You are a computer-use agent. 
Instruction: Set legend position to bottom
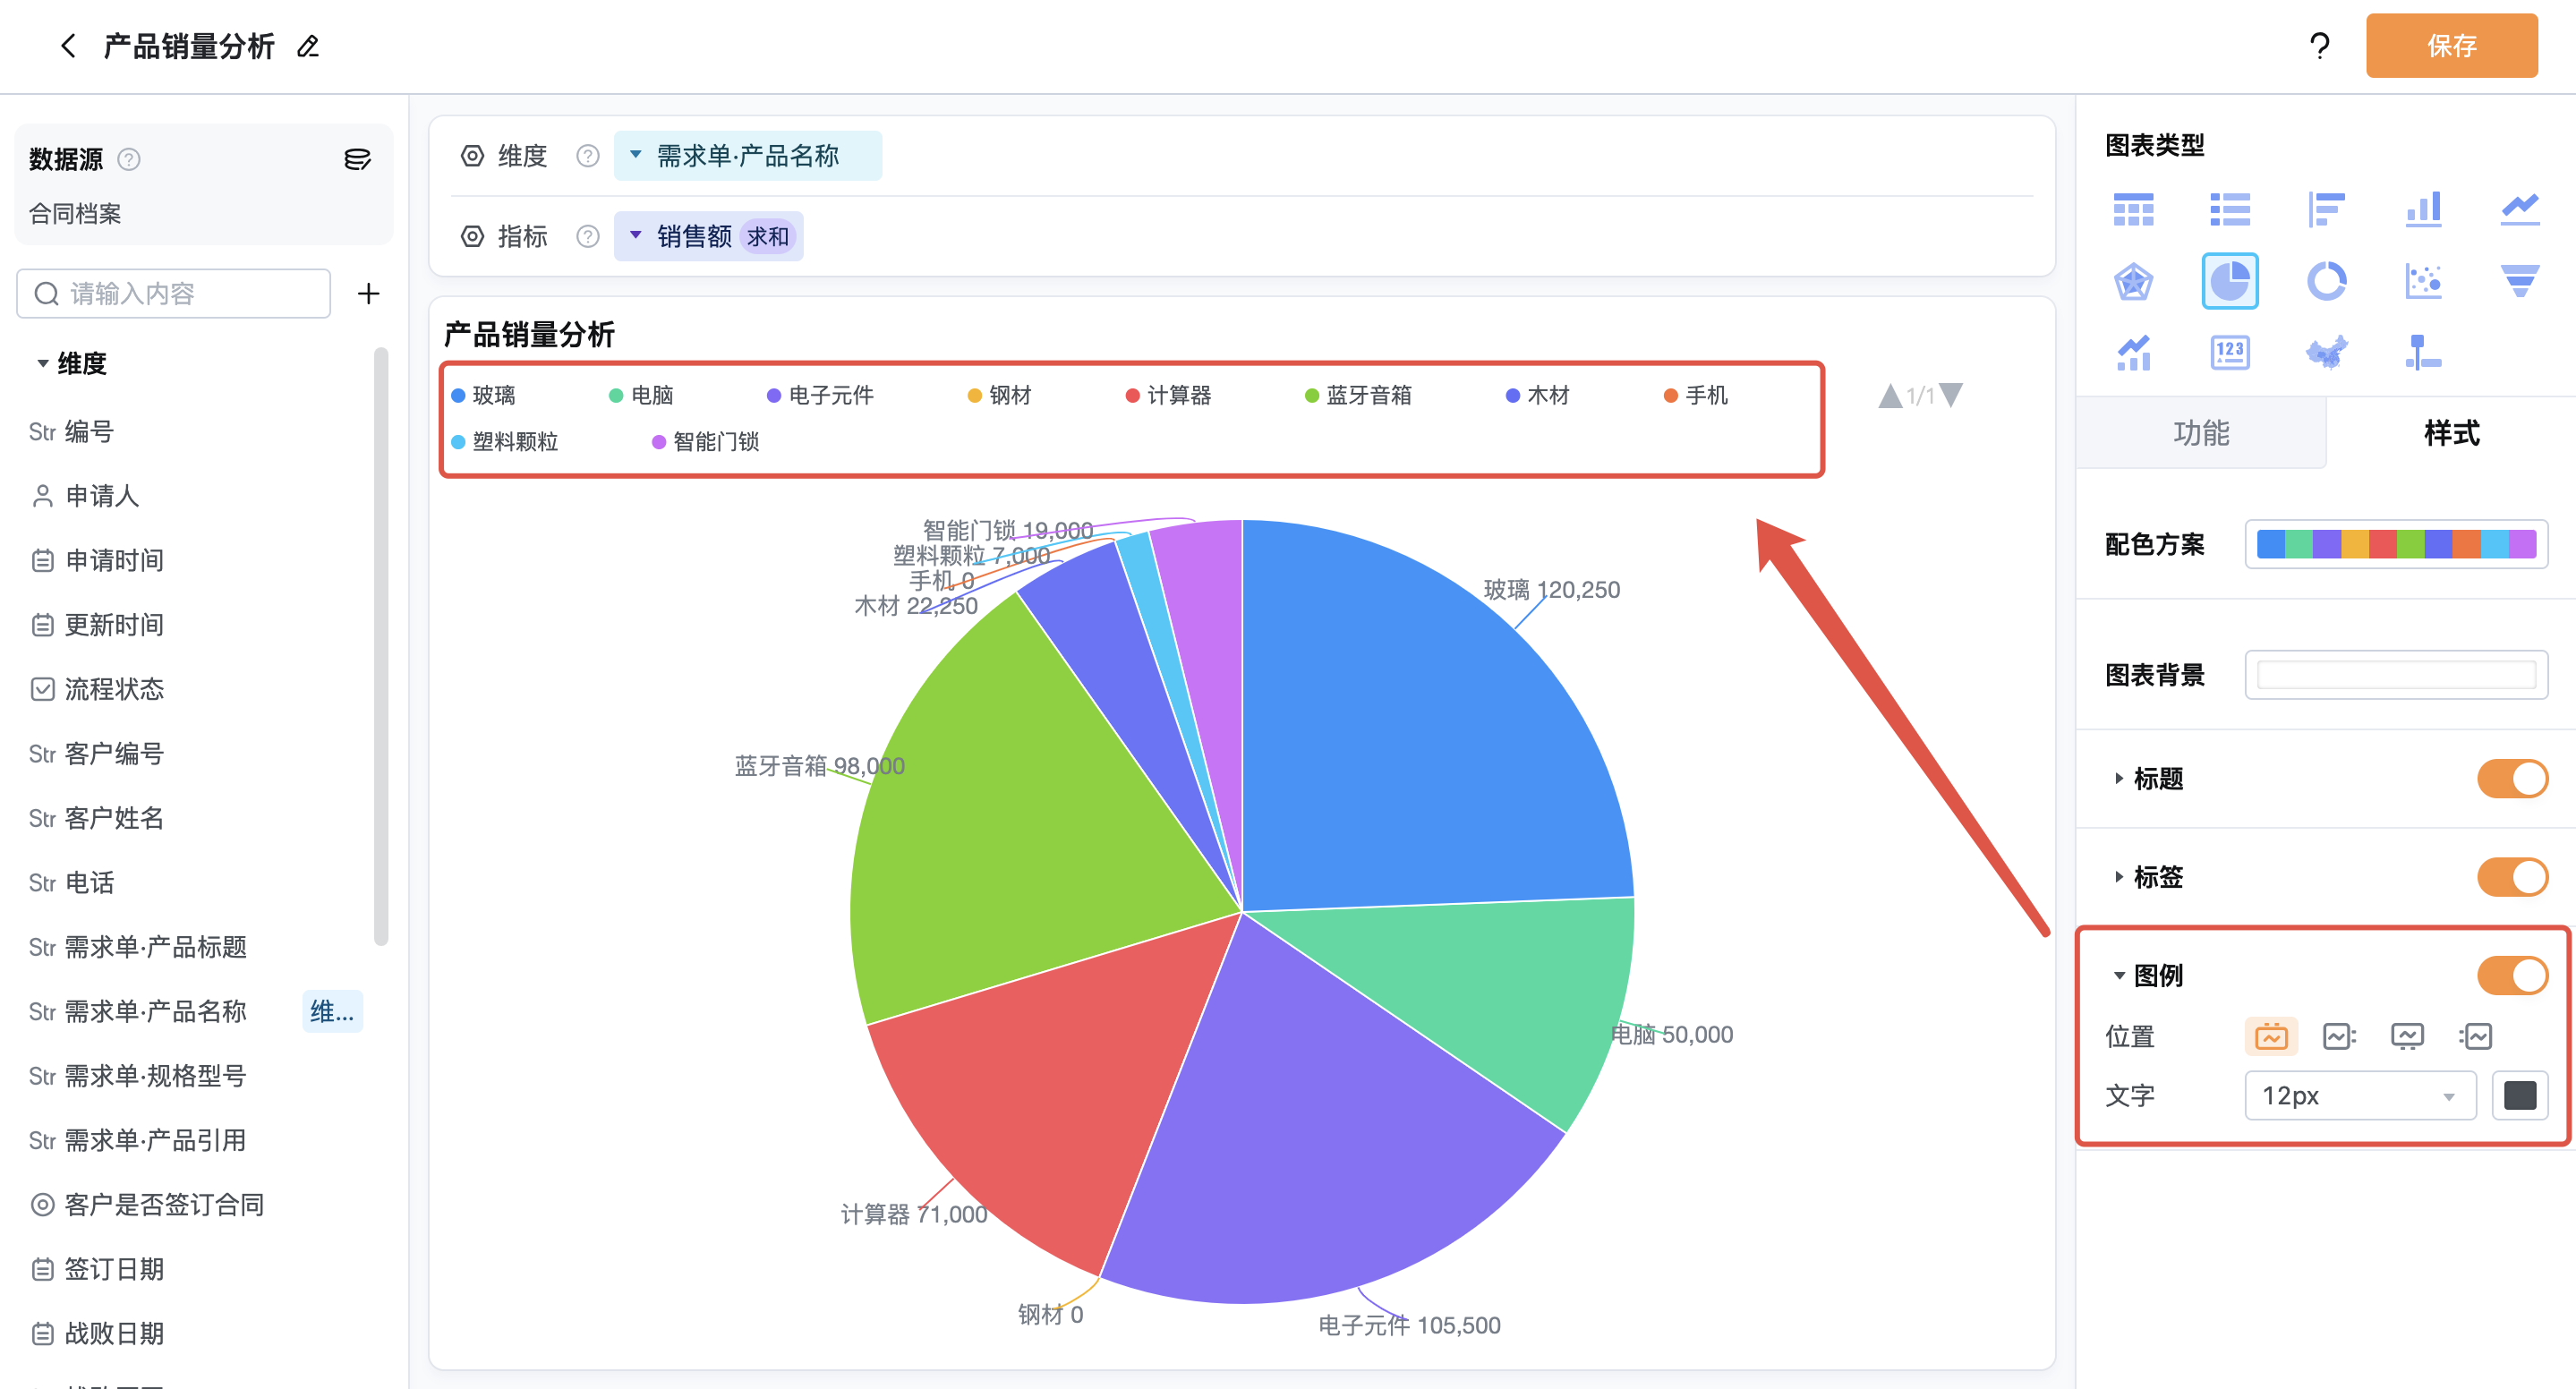pyautogui.click(x=2407, y=1036)
